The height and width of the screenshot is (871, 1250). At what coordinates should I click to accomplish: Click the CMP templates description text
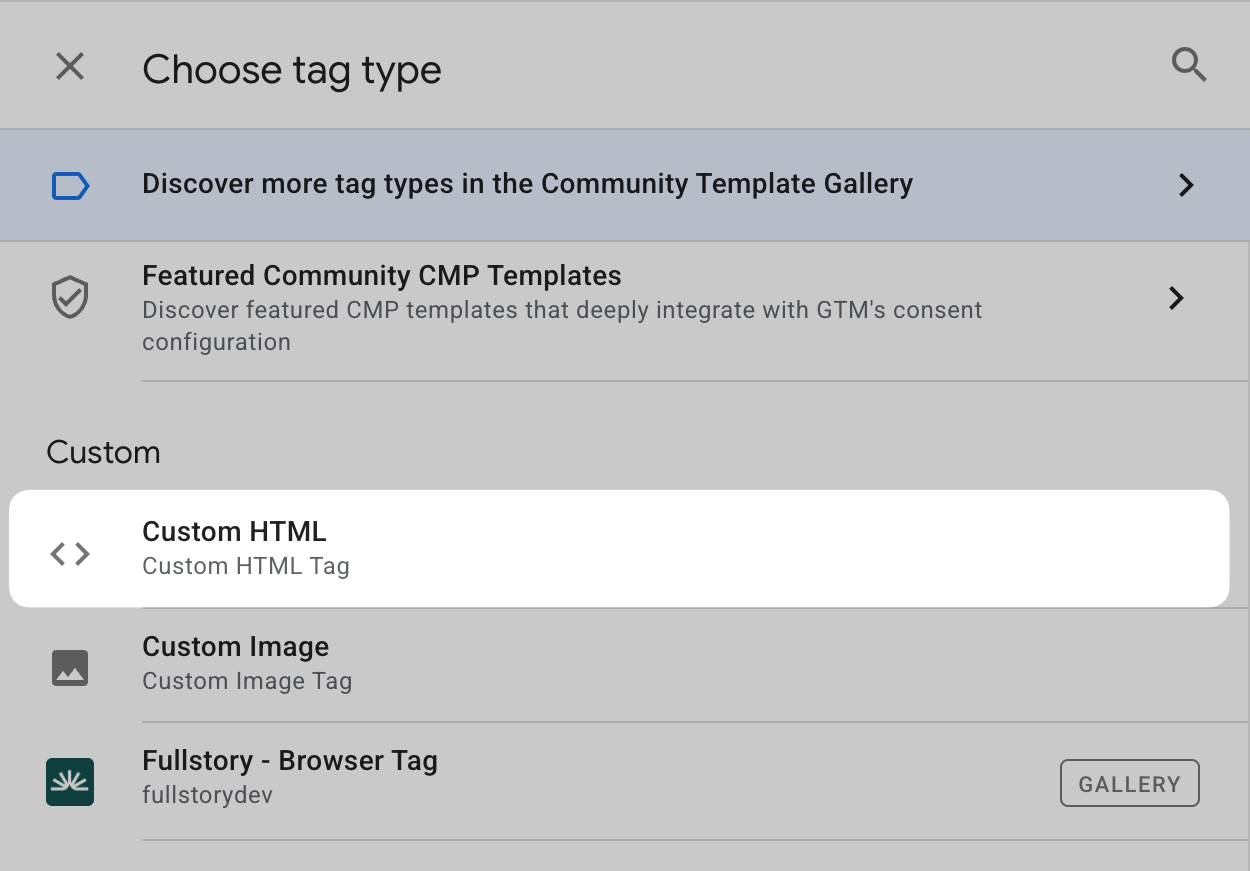[562, 326]
